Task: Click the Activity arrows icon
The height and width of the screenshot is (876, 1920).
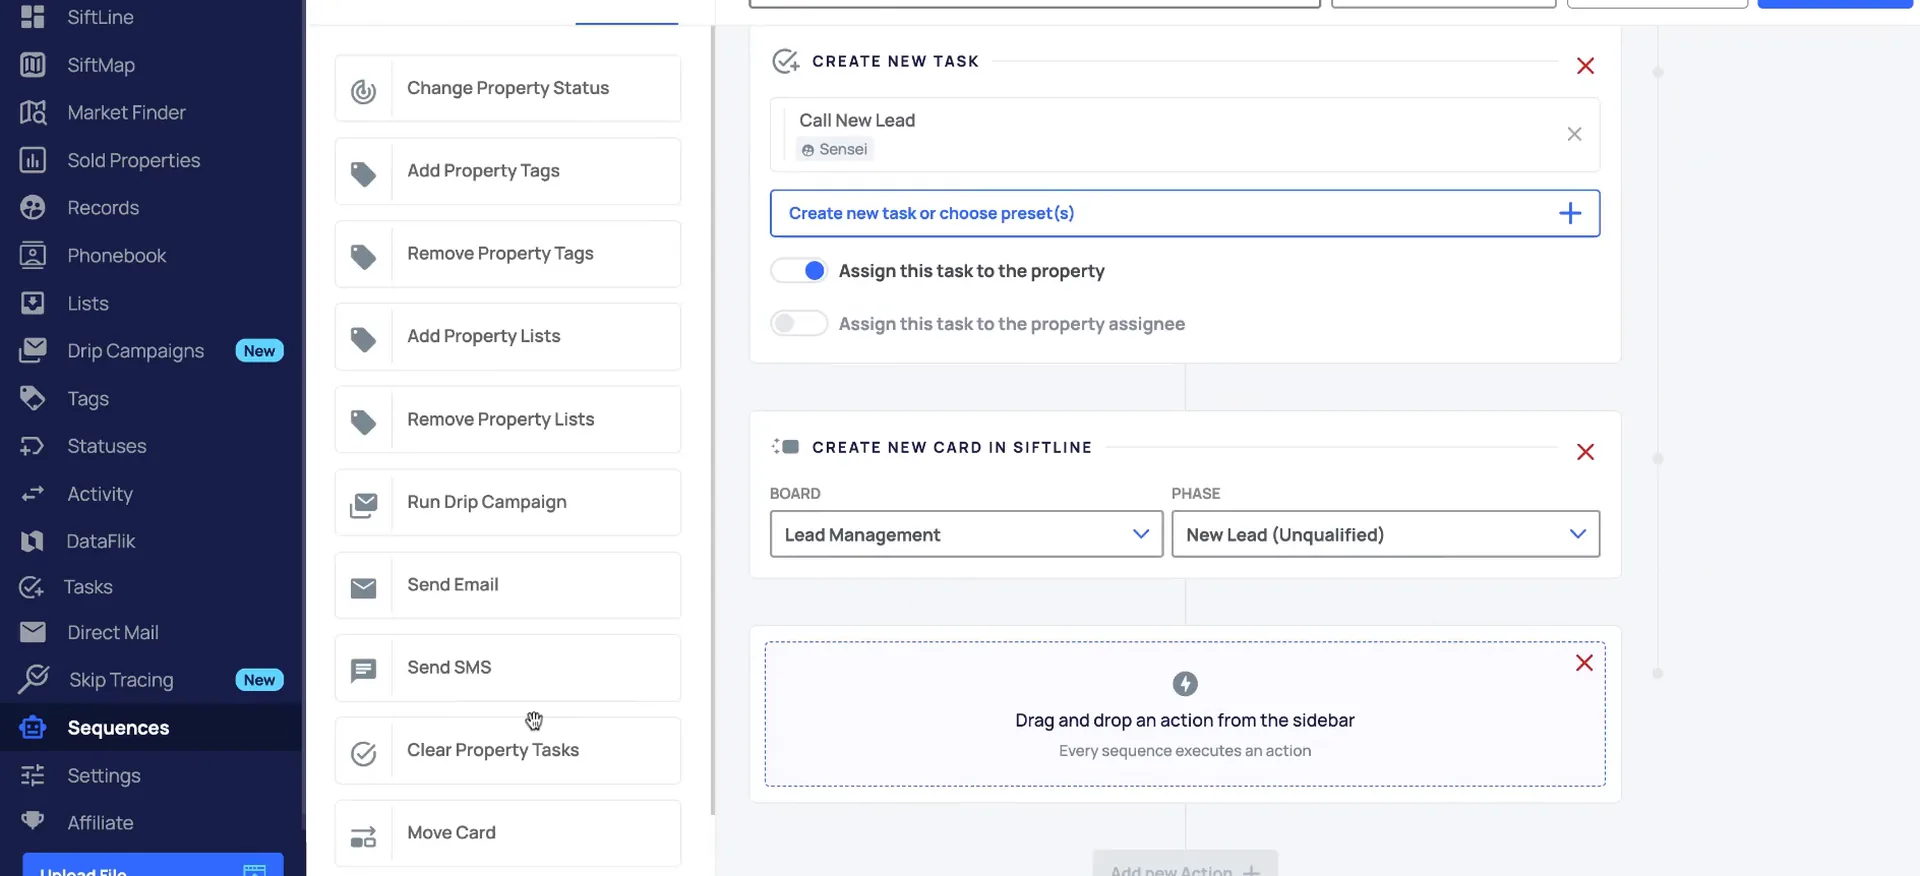Action: [x=33, y=493]
